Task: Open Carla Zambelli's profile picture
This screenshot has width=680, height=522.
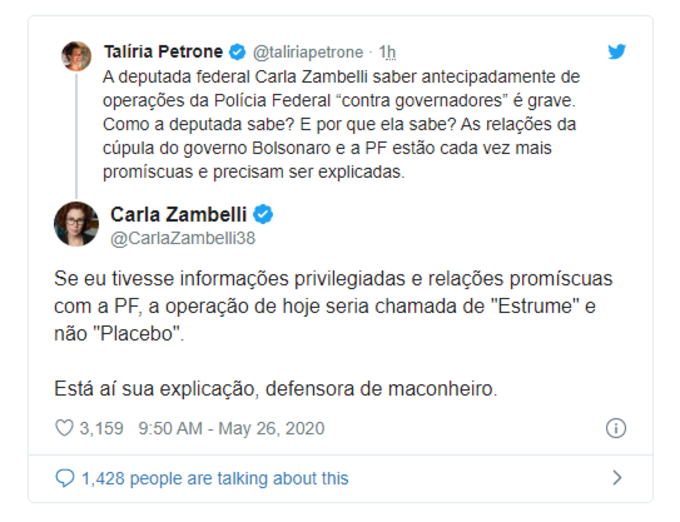Action: point(76,224)
